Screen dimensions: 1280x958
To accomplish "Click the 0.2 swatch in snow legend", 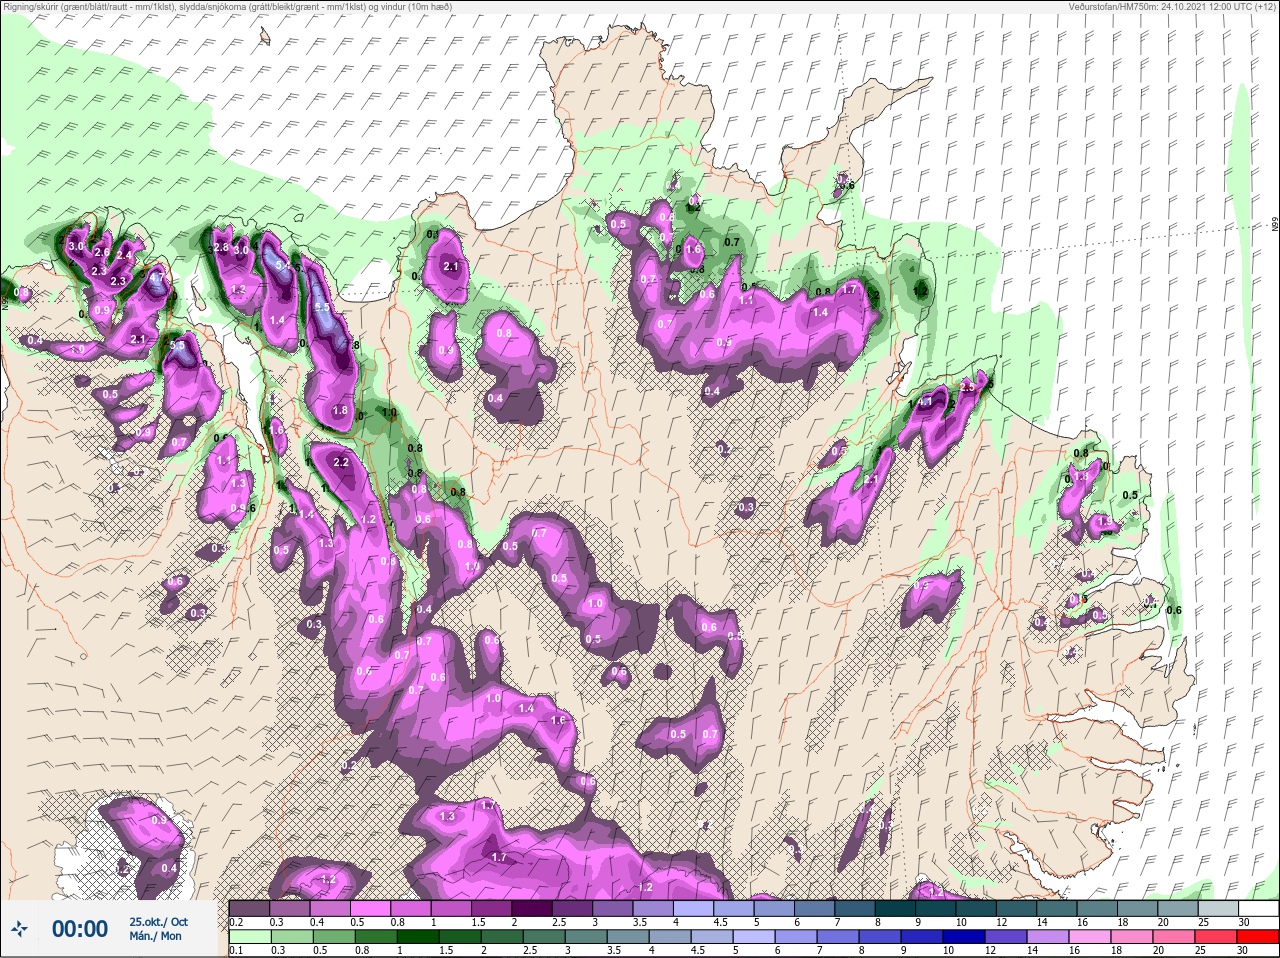I will [249, 909].
